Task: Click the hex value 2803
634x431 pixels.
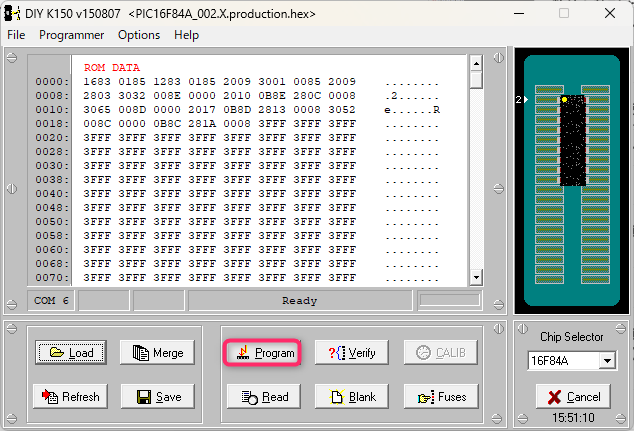Action: pos(97,95)
